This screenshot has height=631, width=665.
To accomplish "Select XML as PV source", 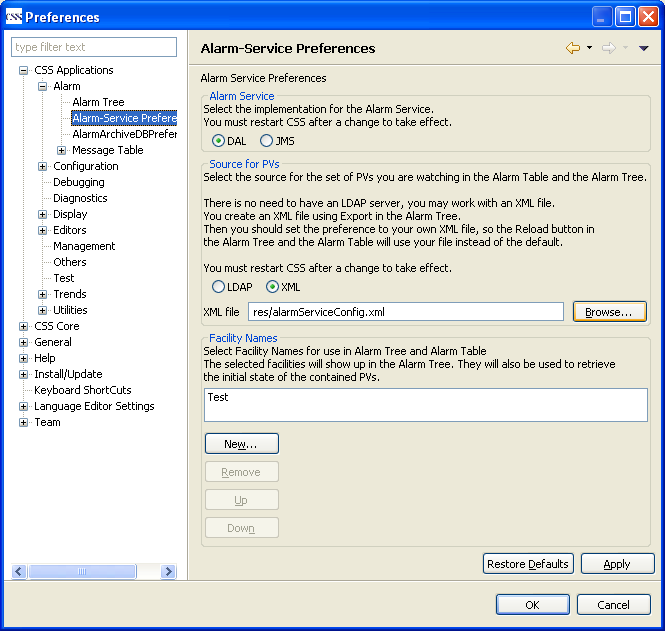I will click(272, 287).
